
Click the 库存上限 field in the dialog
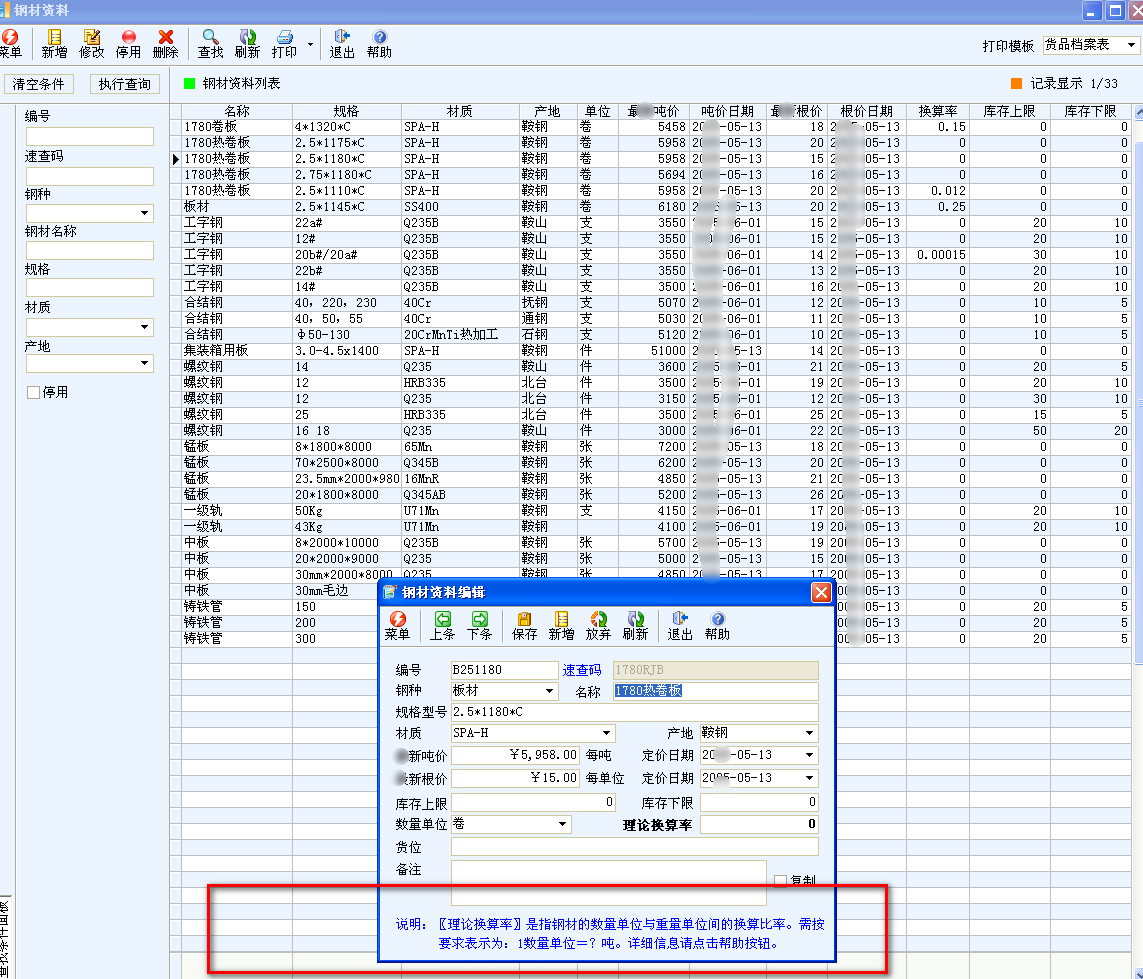pyautogui.click(x=534, y=803)
